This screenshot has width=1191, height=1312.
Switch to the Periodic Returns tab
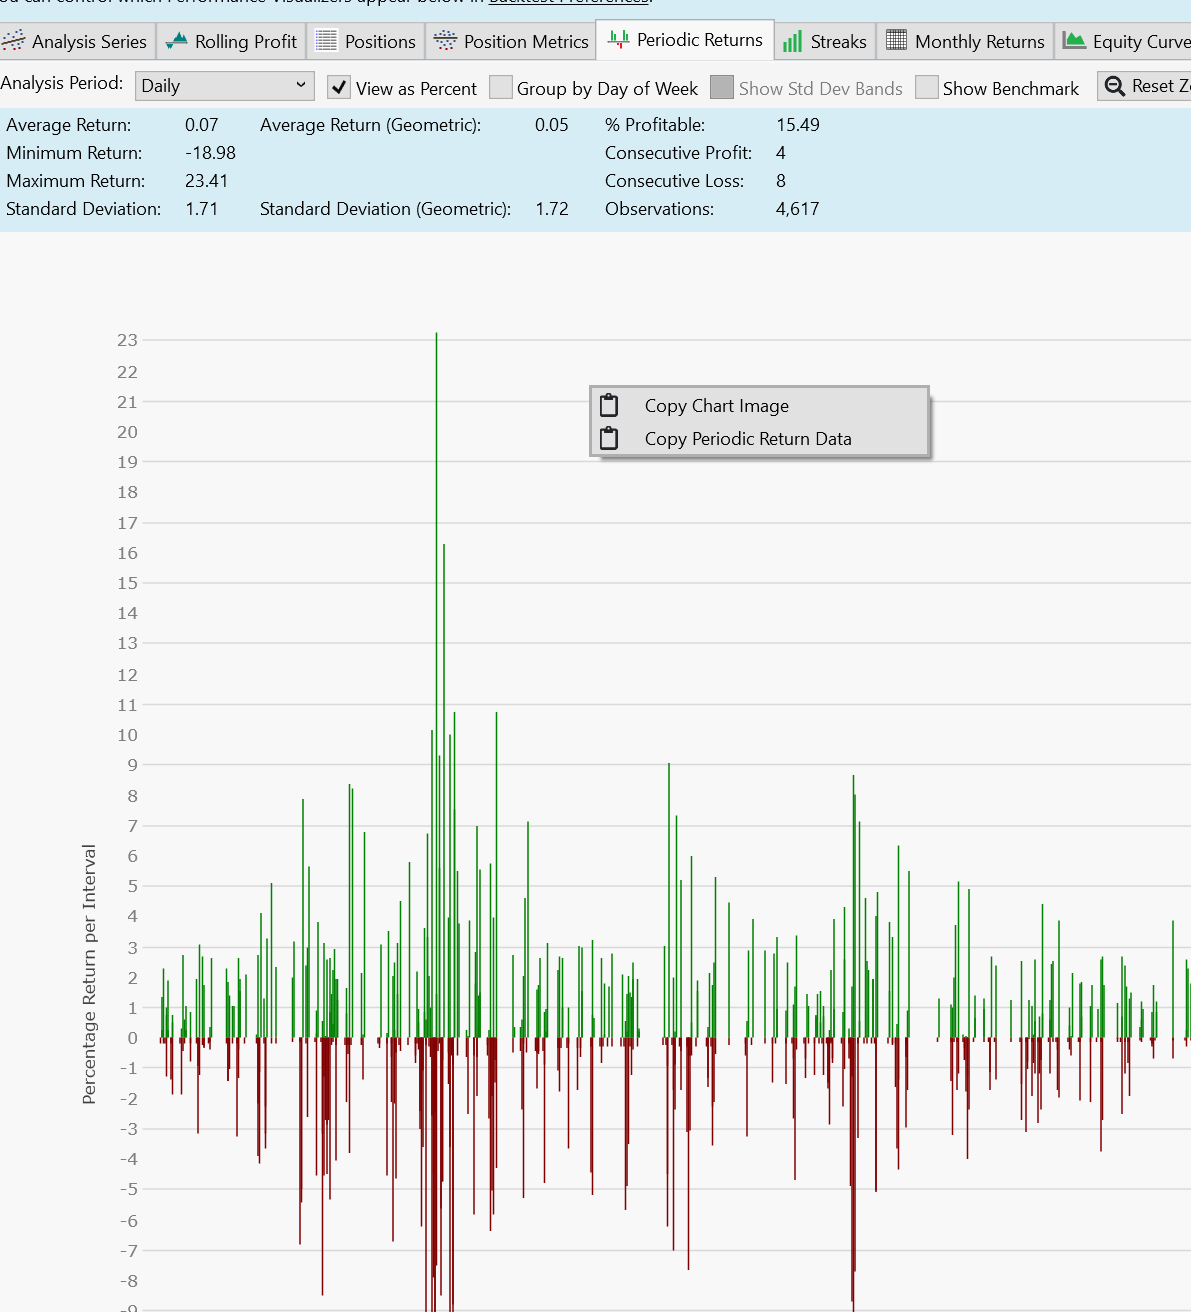[686, 40]
